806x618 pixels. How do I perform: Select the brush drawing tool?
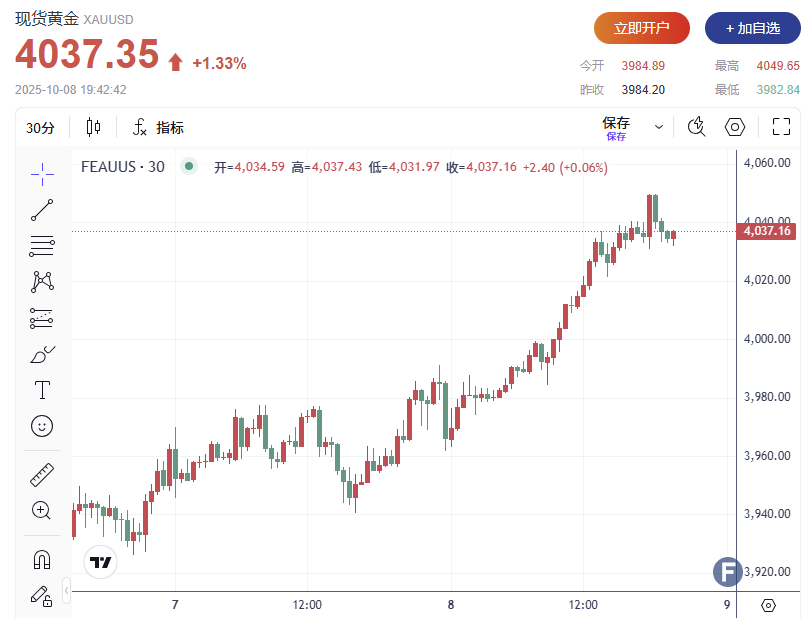(x=42, y=354)
